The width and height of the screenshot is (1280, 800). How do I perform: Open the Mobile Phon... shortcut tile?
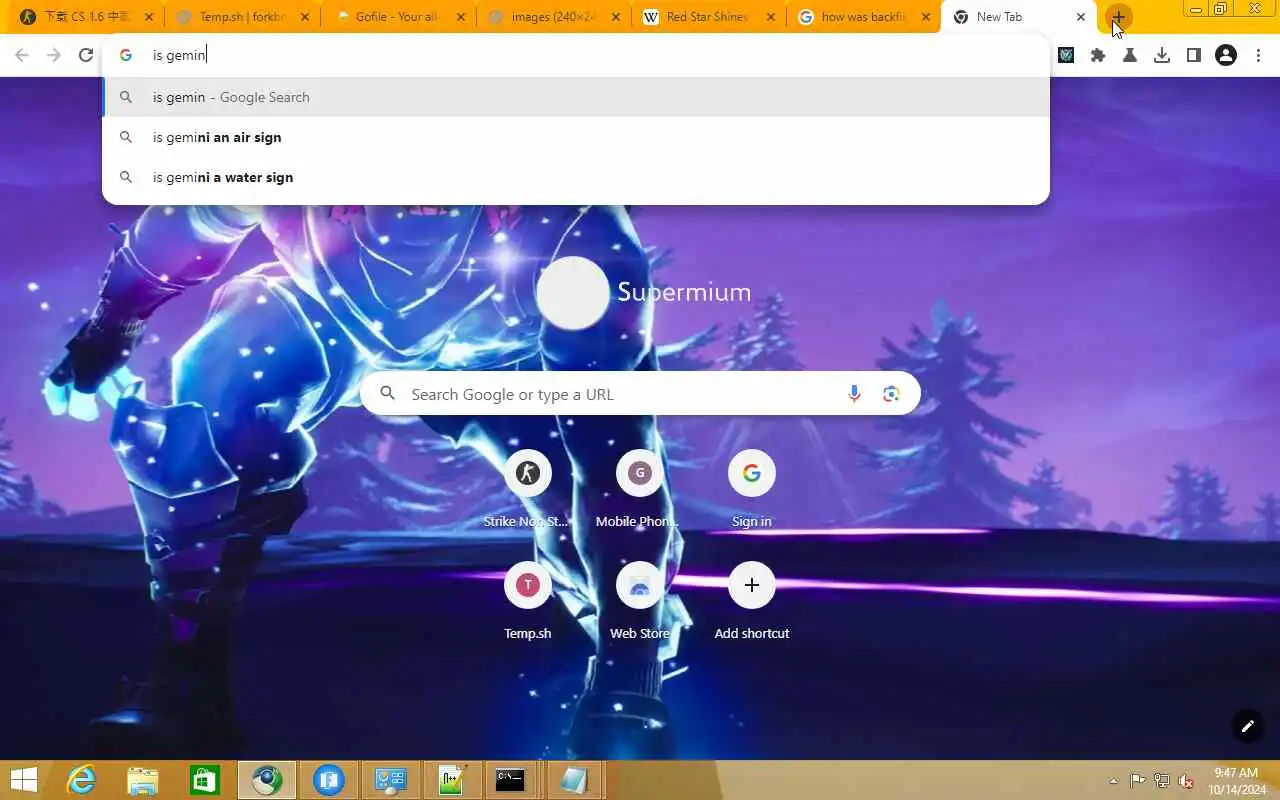coord(639,489)
